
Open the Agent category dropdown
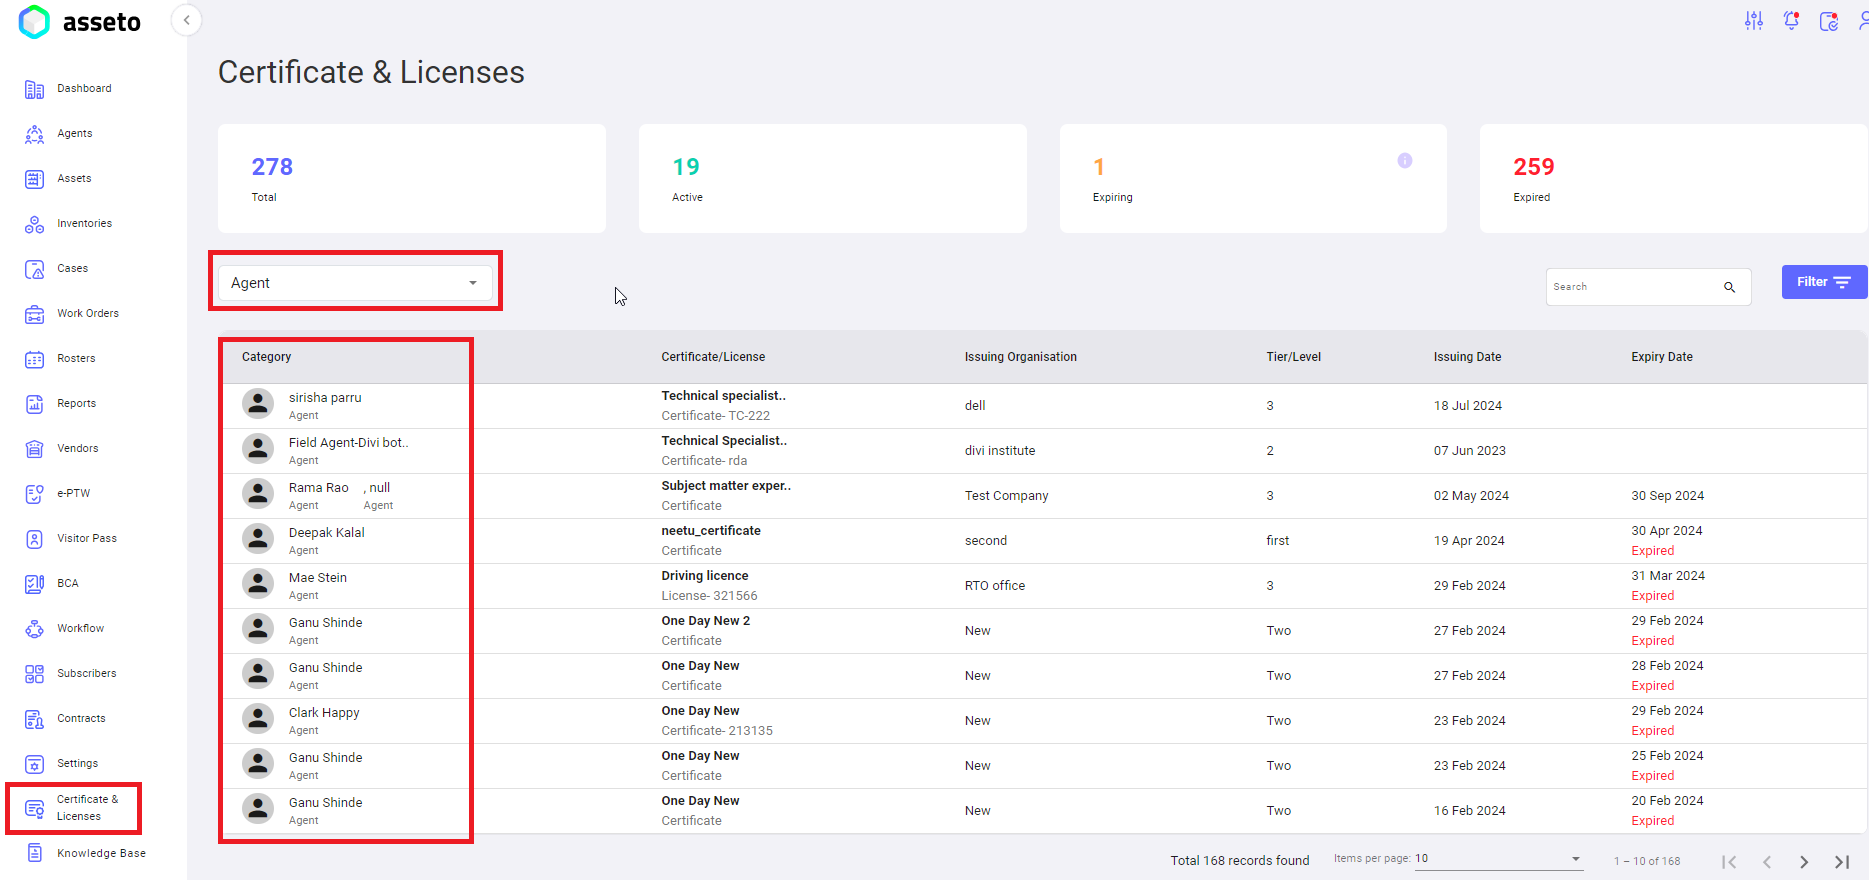pos(355,283)
